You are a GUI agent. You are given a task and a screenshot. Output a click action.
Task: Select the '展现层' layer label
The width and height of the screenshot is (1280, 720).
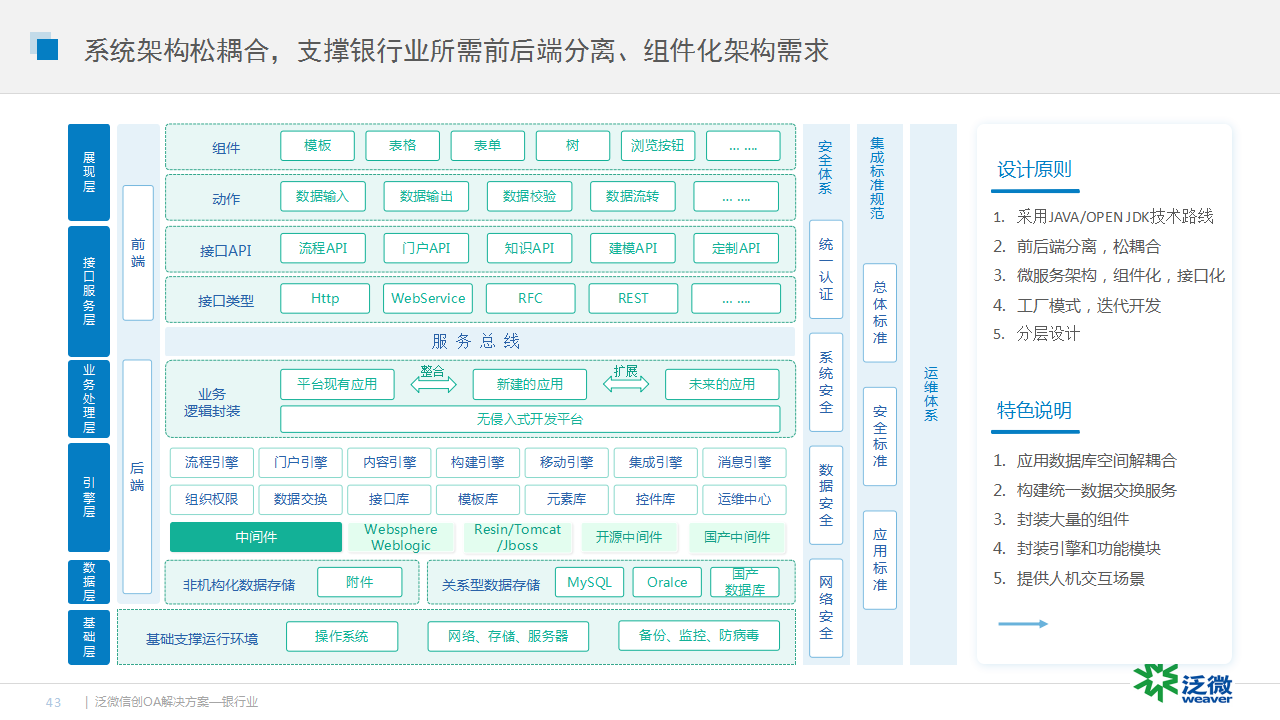(x=89, y=172)
